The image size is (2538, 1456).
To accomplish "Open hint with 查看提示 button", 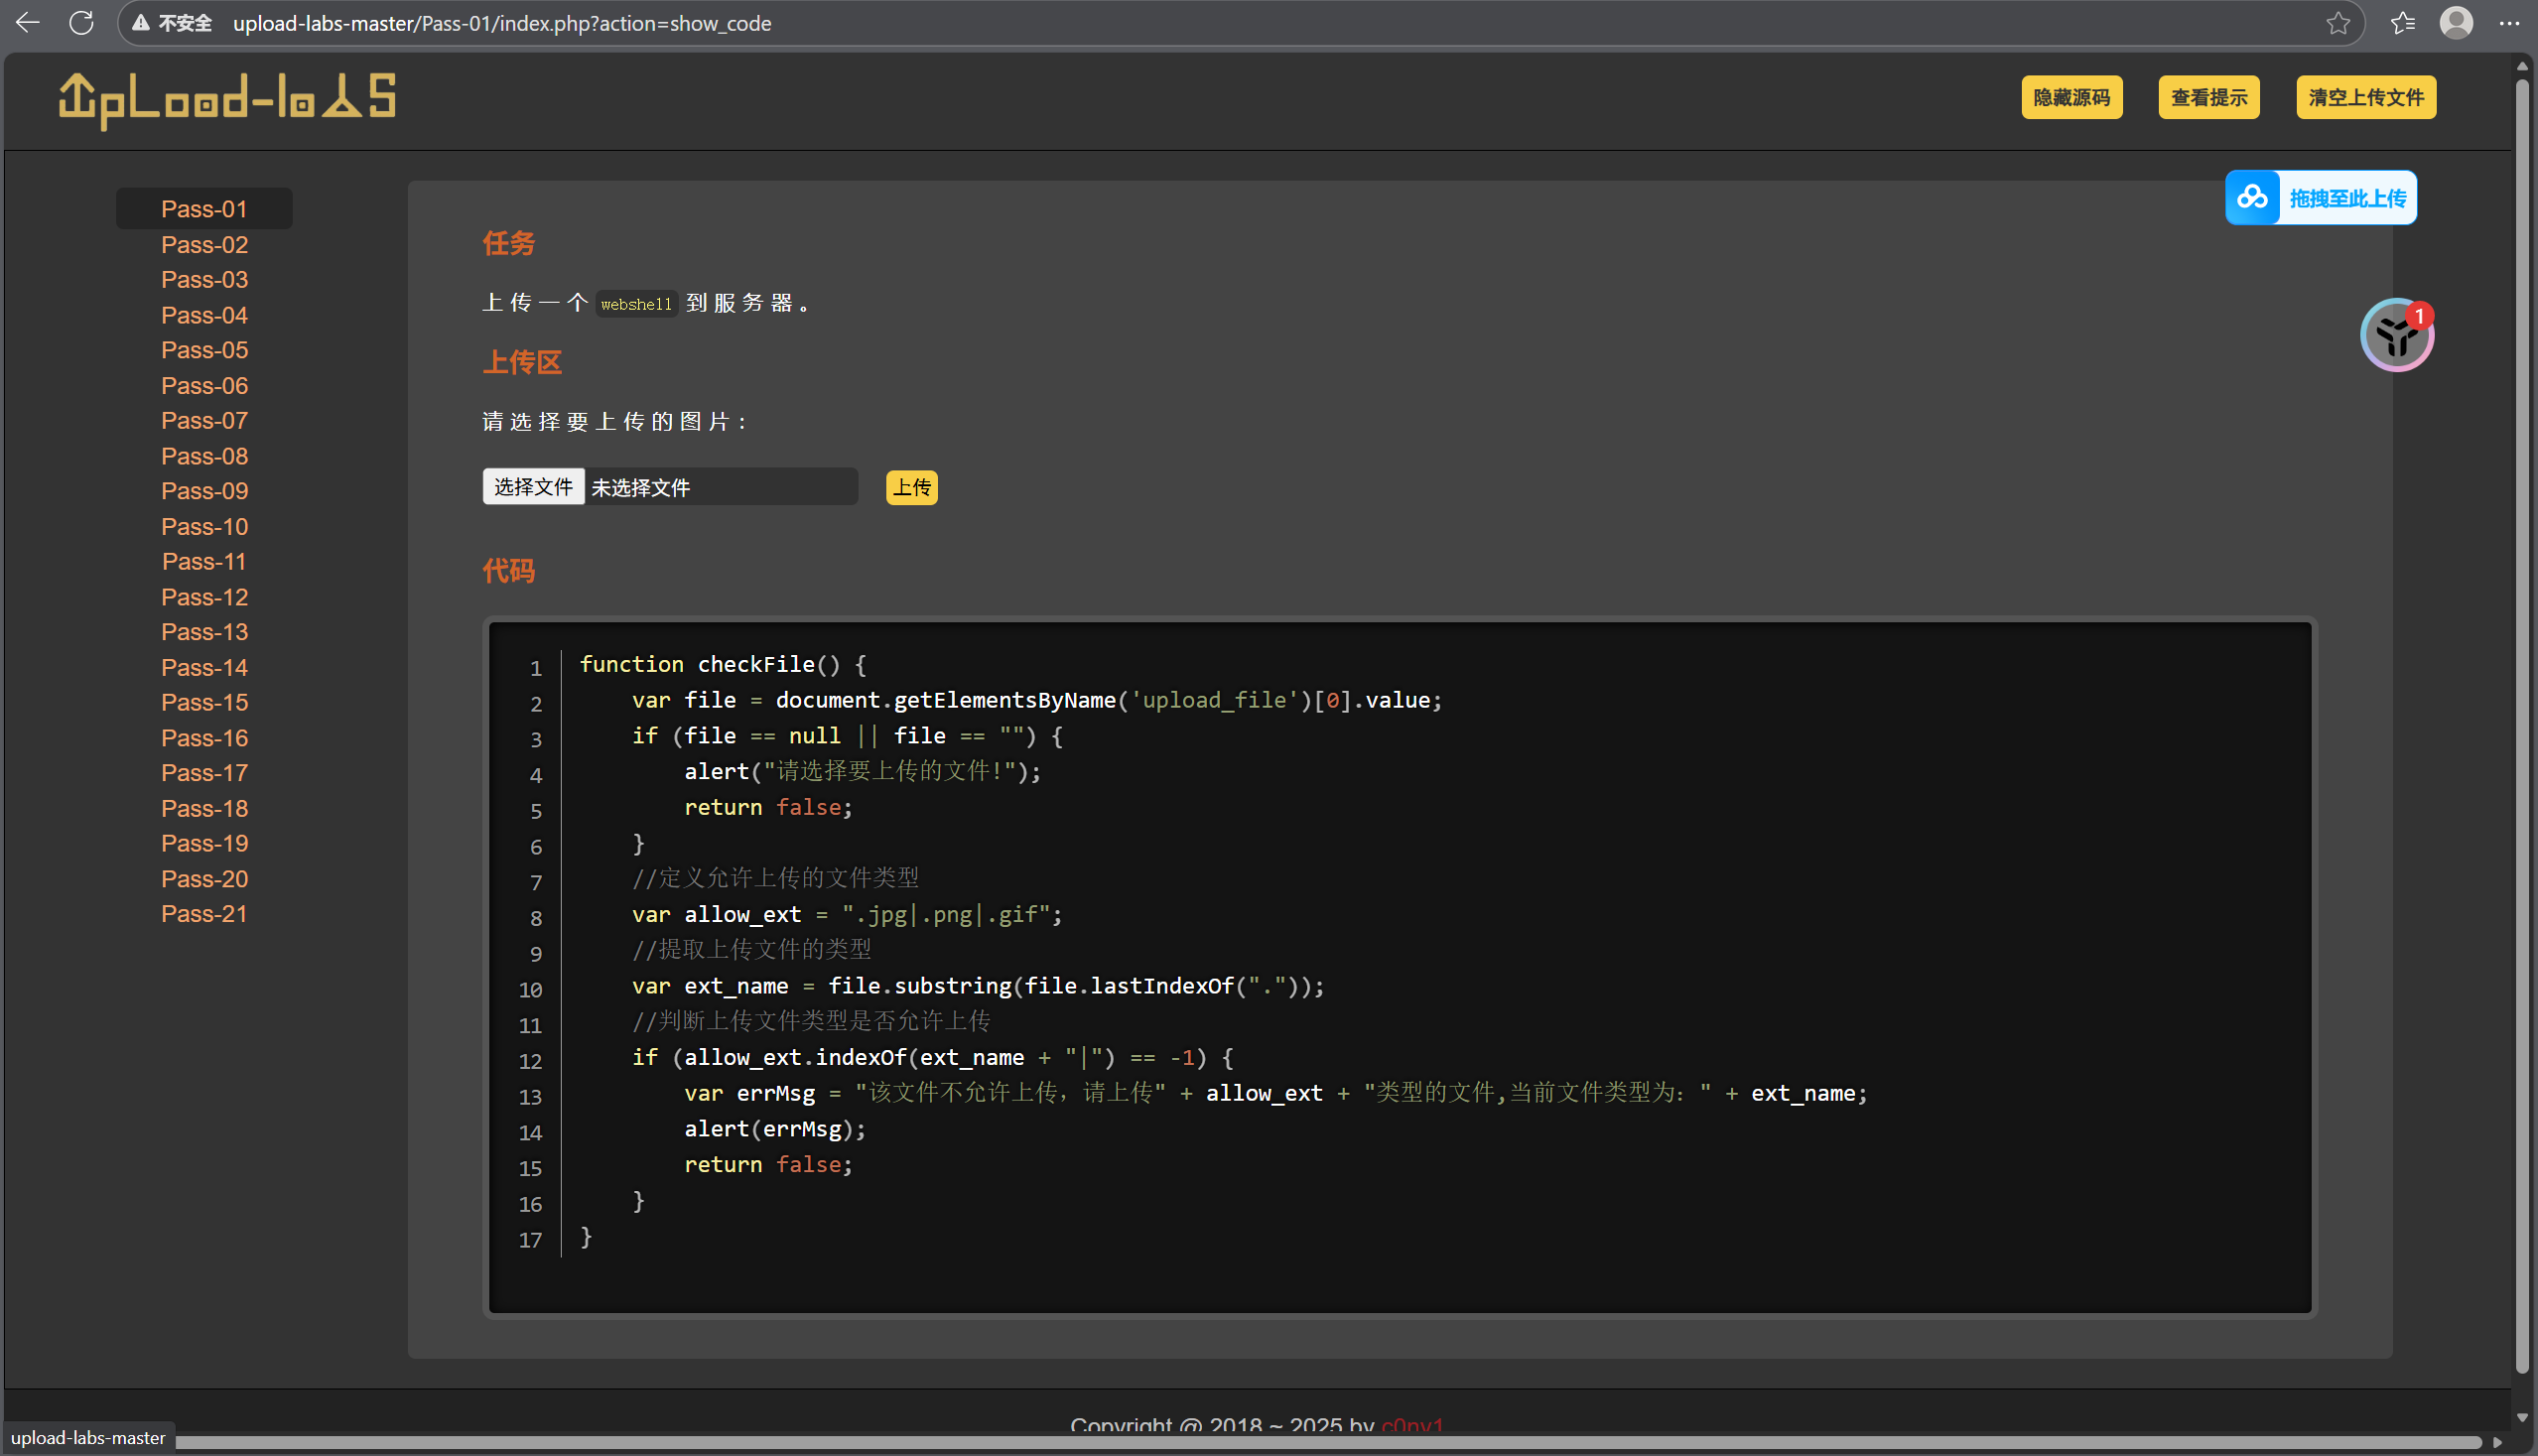I will click(x=2208, y=98).
